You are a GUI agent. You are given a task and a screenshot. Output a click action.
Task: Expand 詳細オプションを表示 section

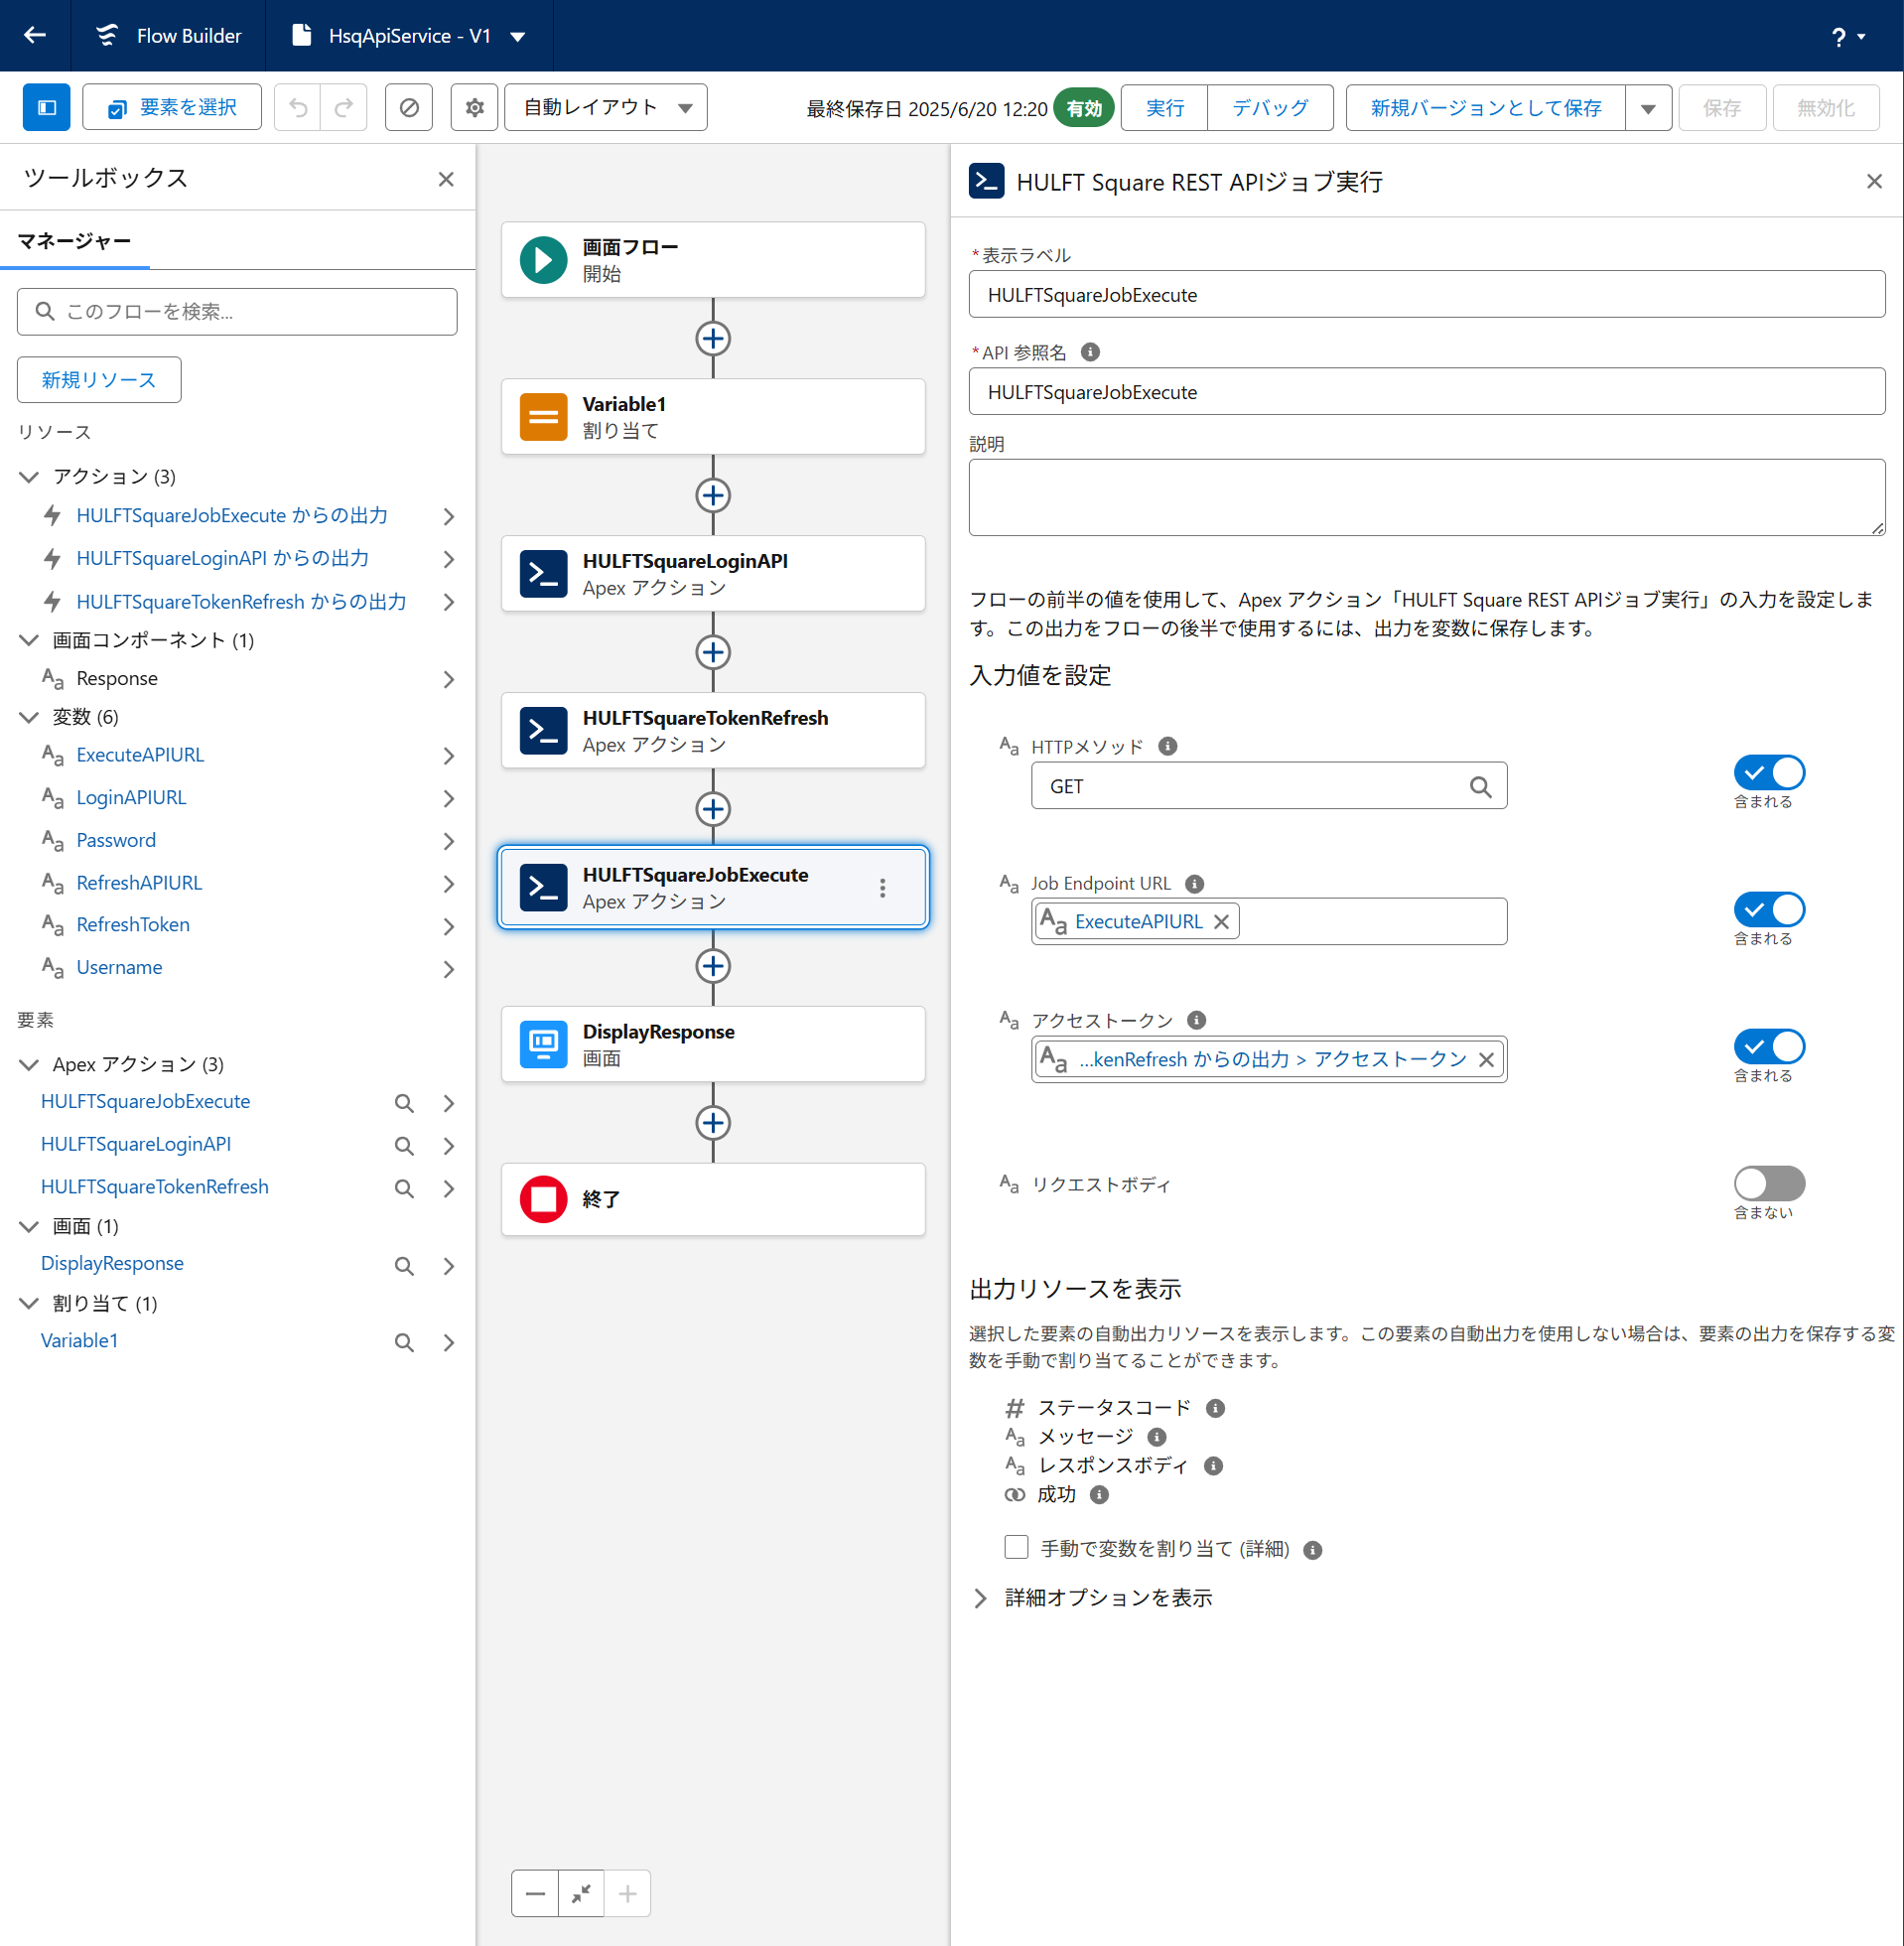(980, 1598)
